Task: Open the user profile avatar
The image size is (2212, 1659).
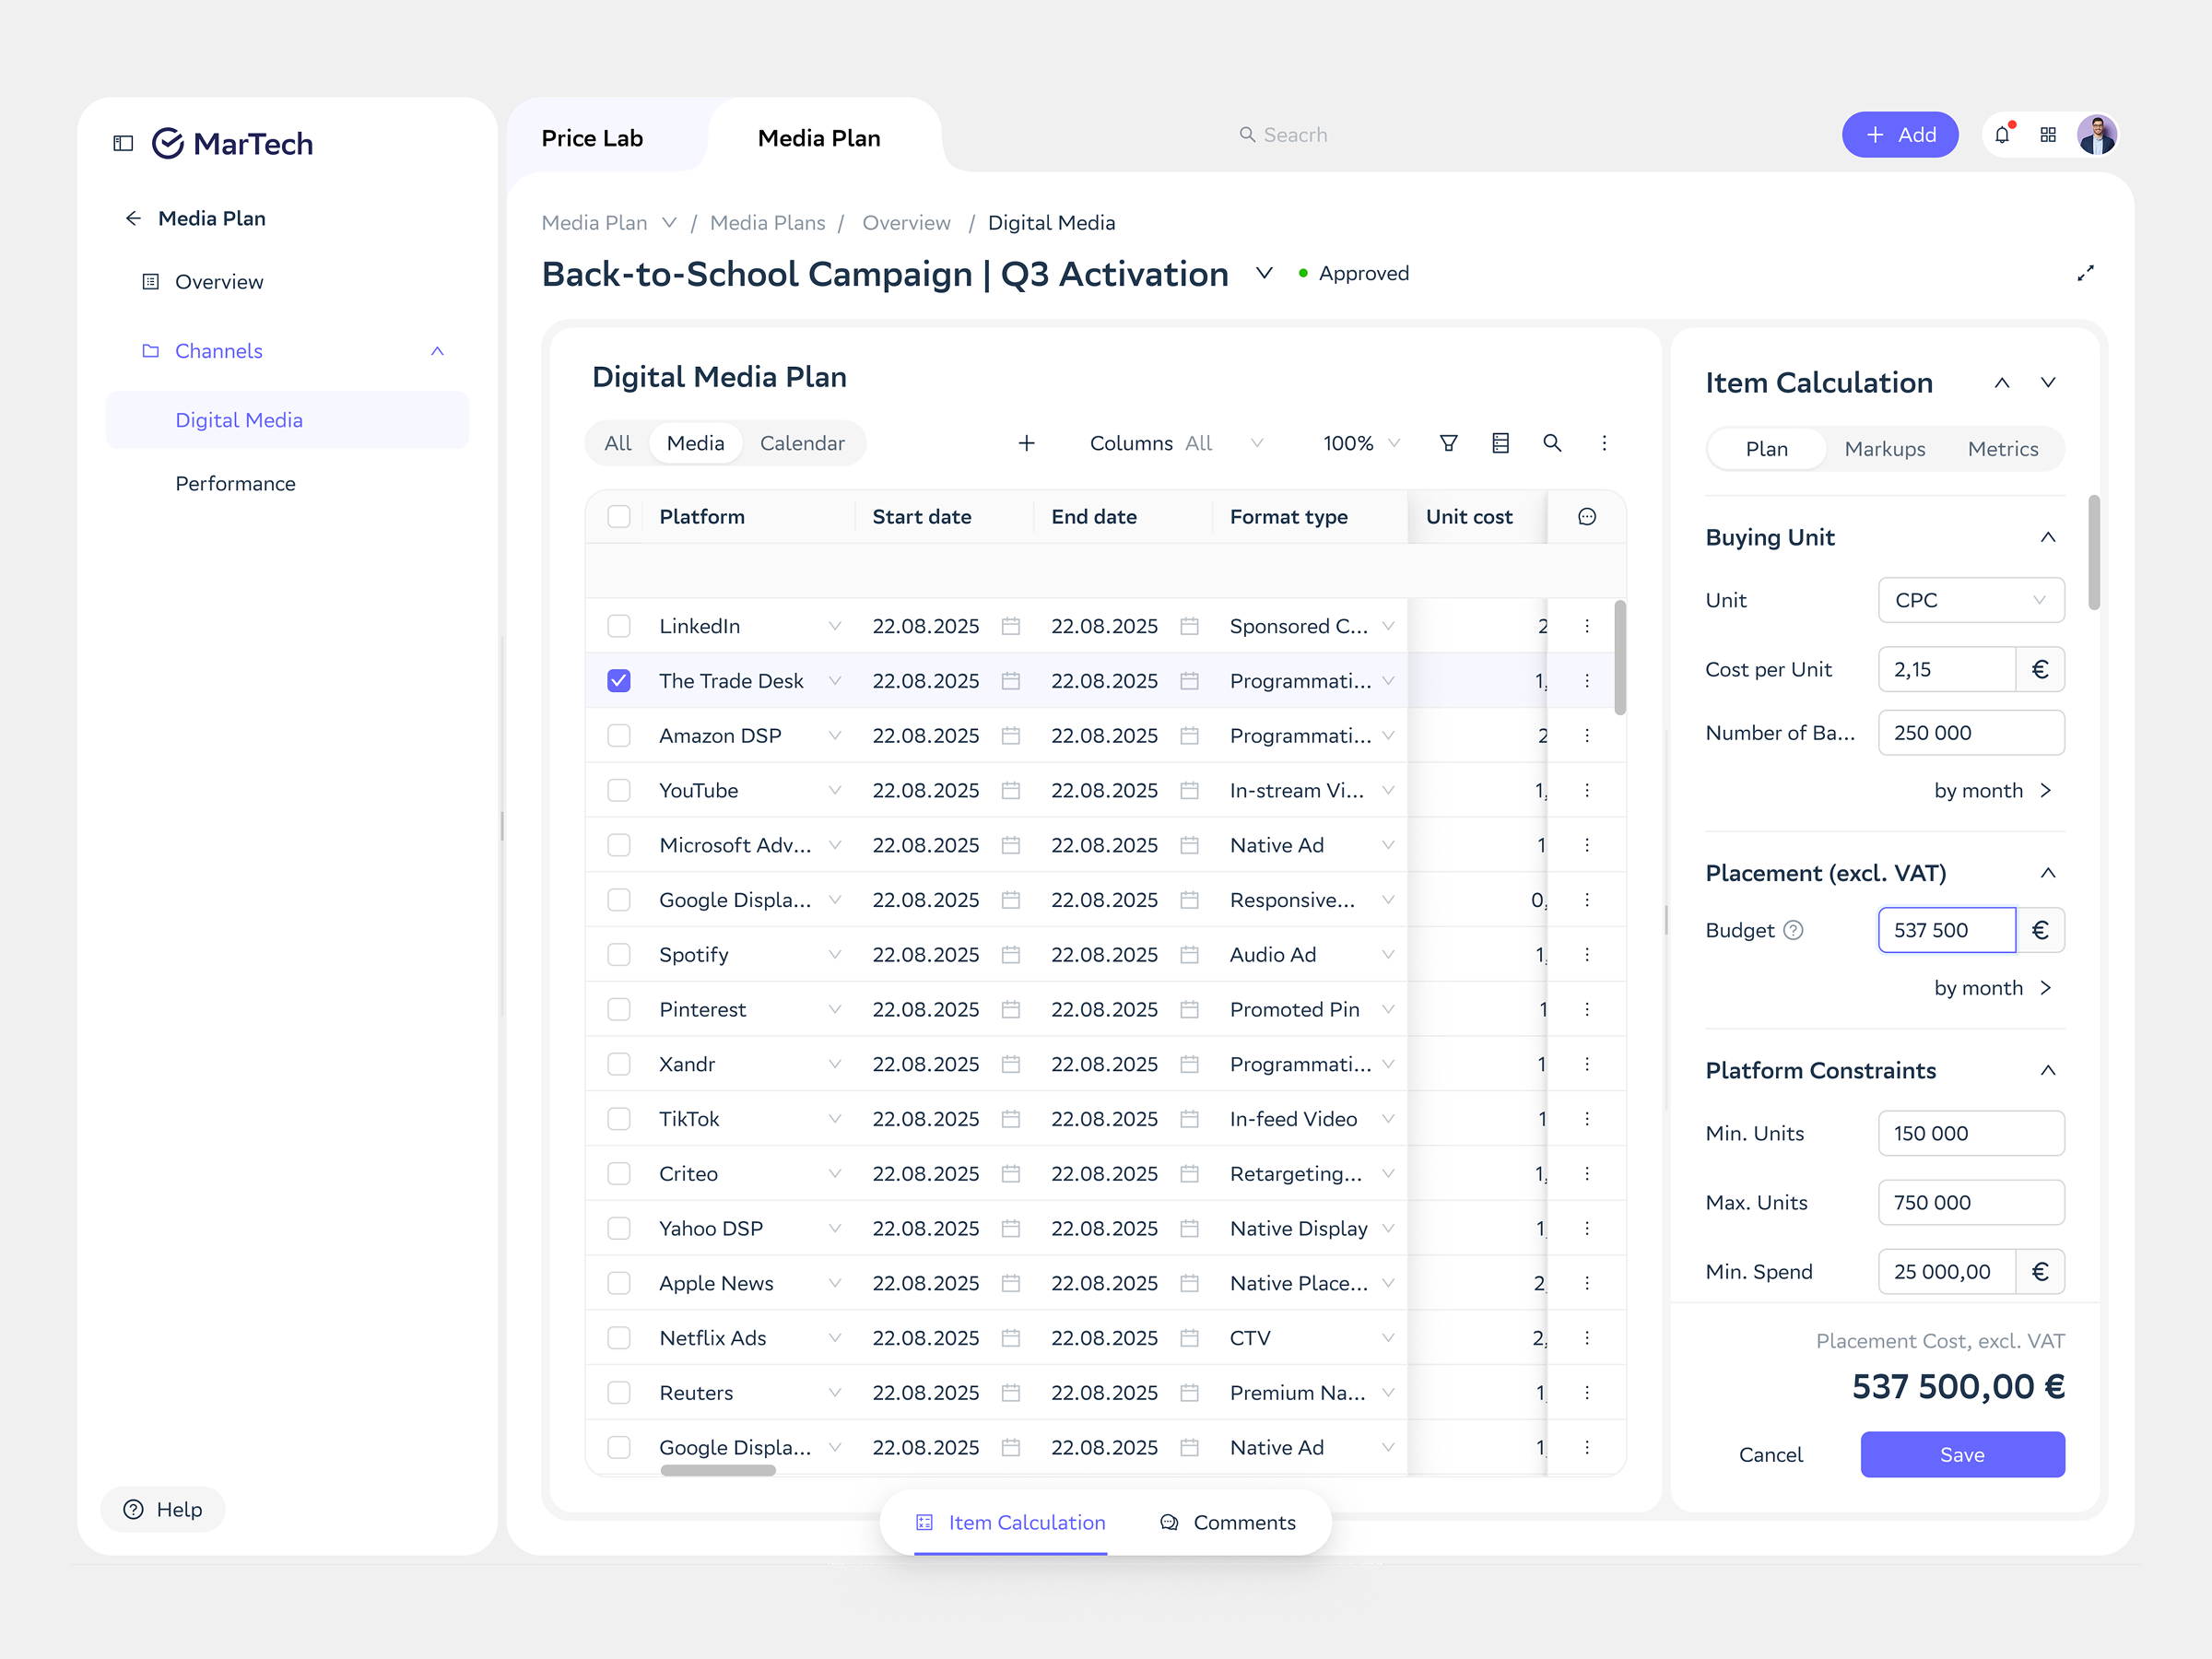Action: pos(2096,135)
